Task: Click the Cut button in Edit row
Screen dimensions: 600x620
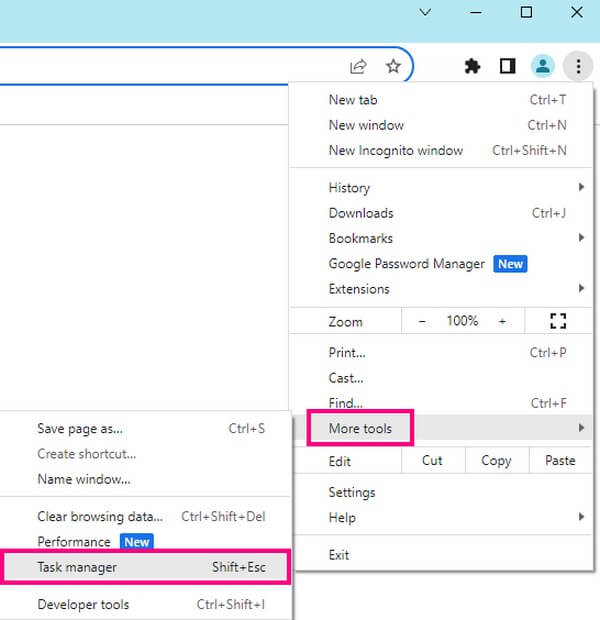Action: click(432, 461)
